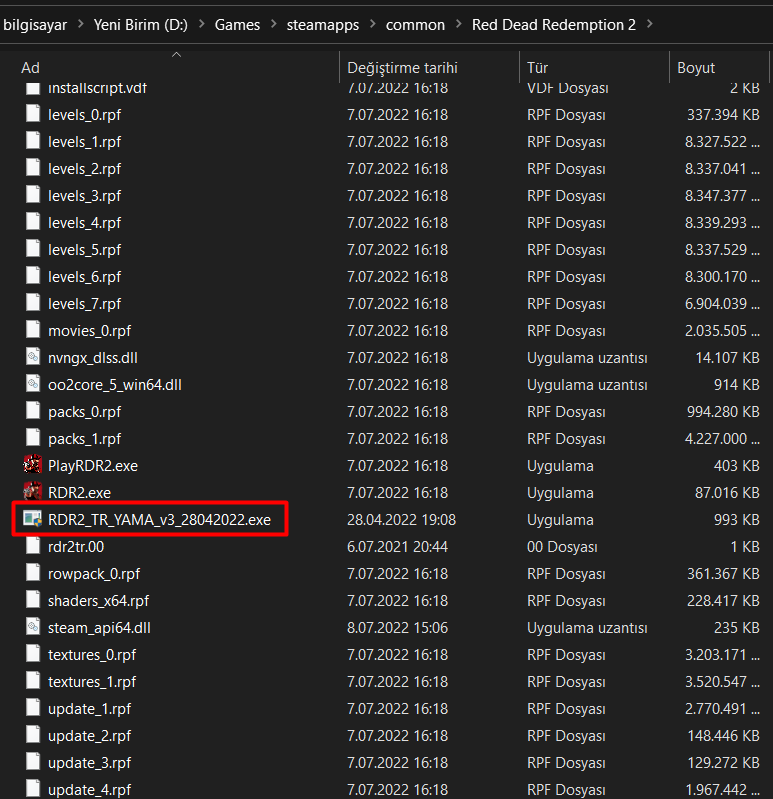Click the oo2core_5_win64.dll file name
This screenshot has width=773, height=799.
click(x=115, y=385)
